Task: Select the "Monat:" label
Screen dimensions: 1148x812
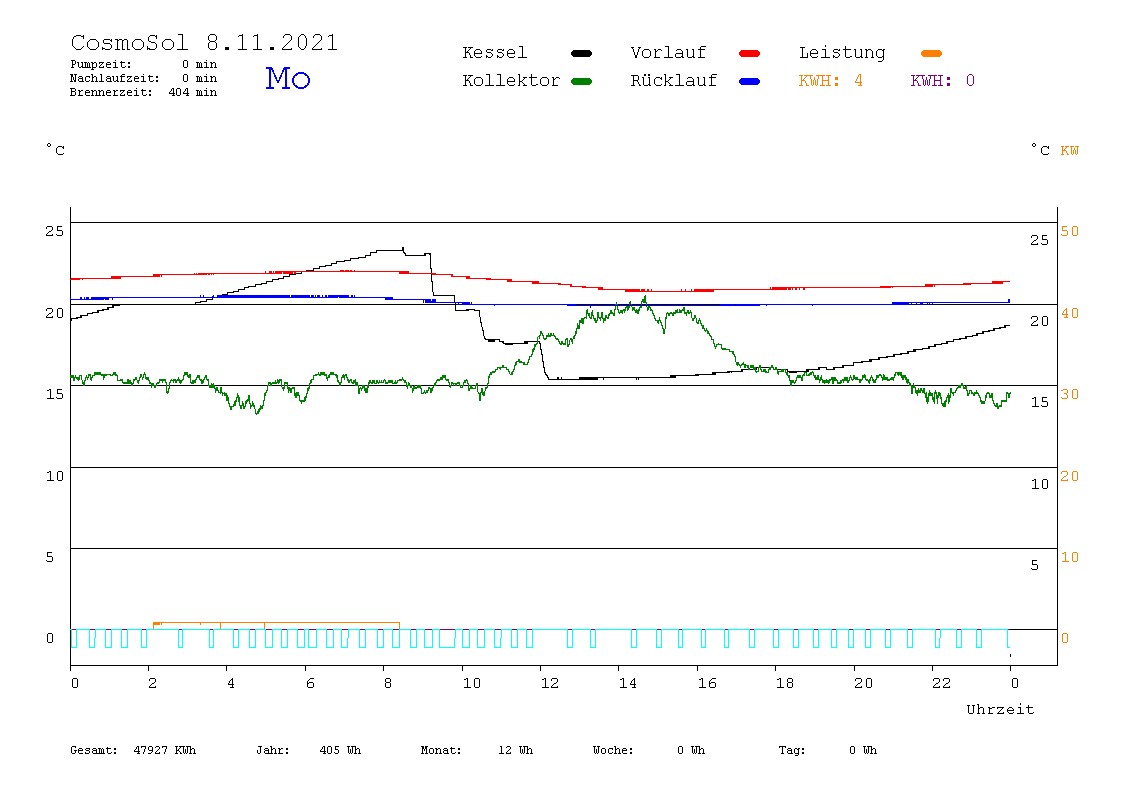Action: [x=441, y=750]
